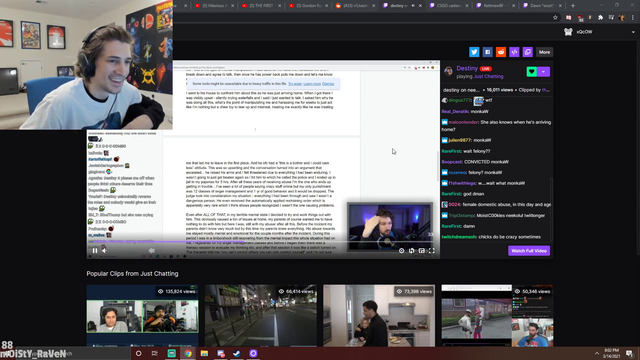Share the clip on Facebook
The image size is (640, 360).
(x=487, y=52)
